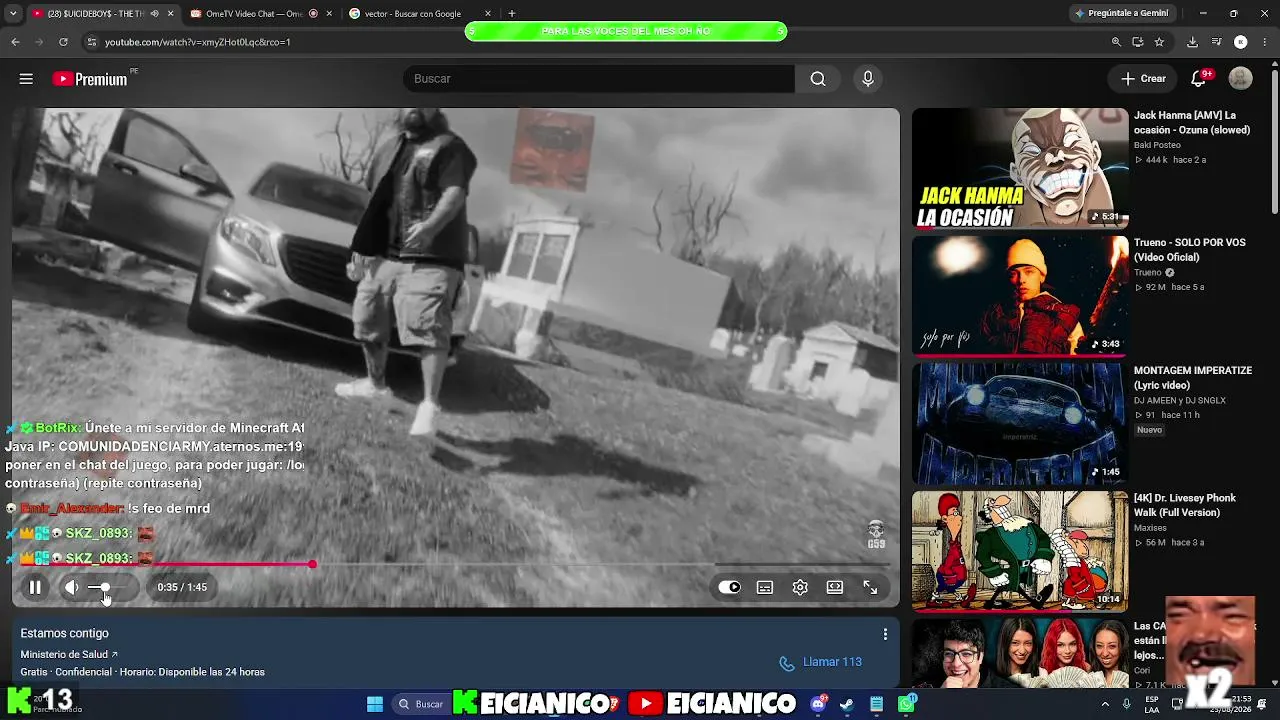Go to YouTube Premium home logo
The width and height of the screenshot is (1280, 720).
[90, 79]
